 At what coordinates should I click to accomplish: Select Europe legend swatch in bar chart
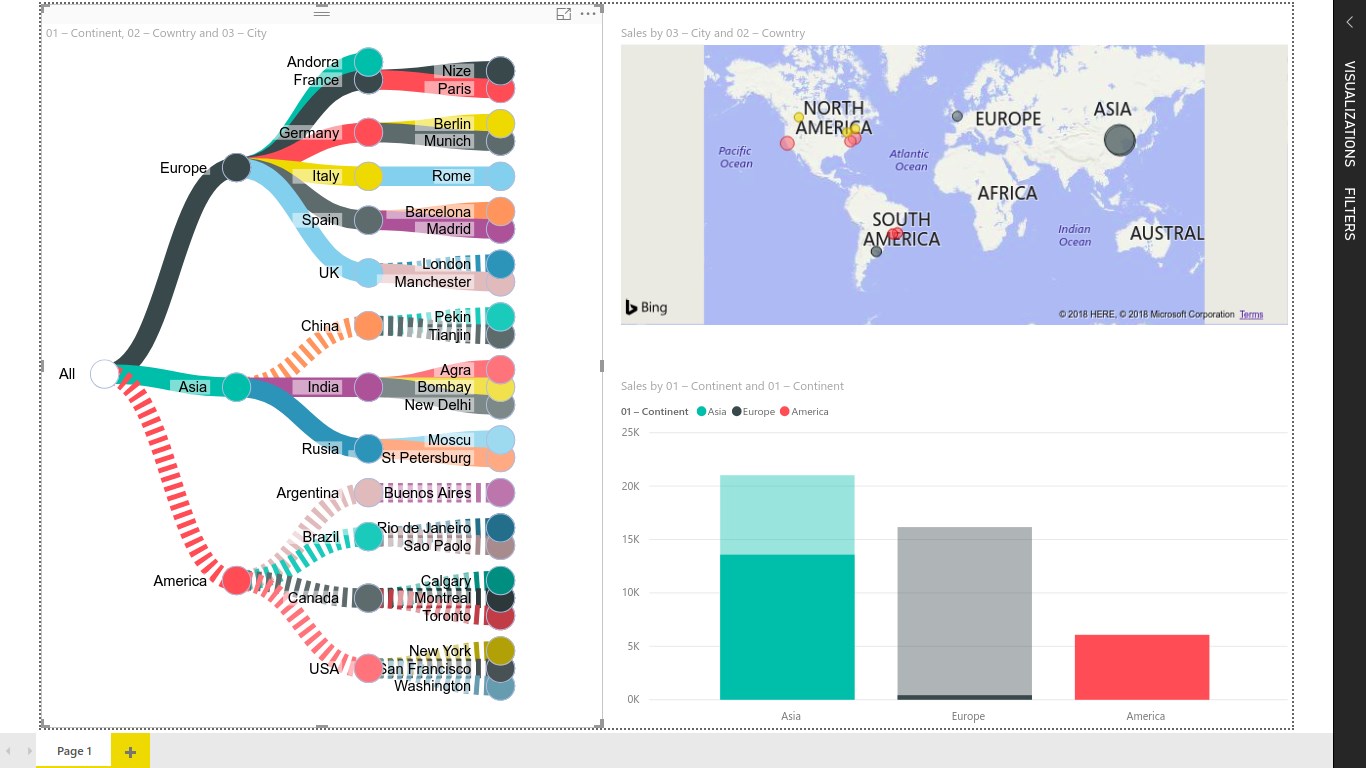pyautogui.click(x=737, y=412)
